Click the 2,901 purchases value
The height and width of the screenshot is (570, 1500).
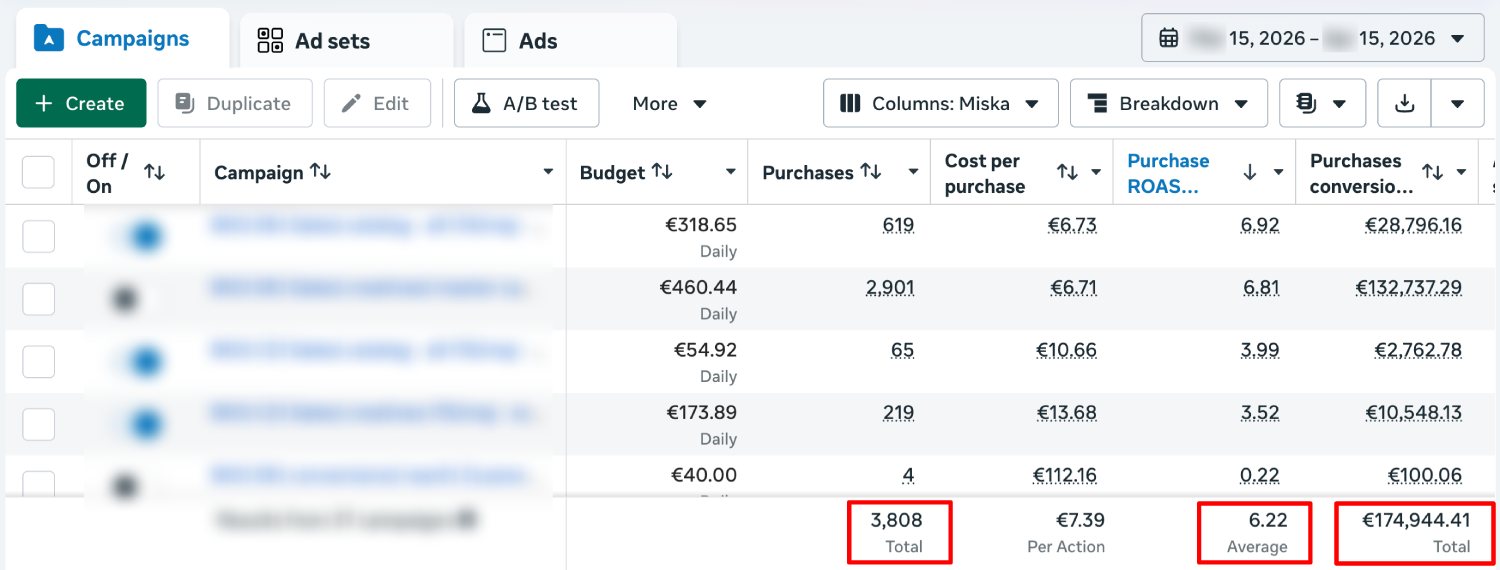(890, 288)
